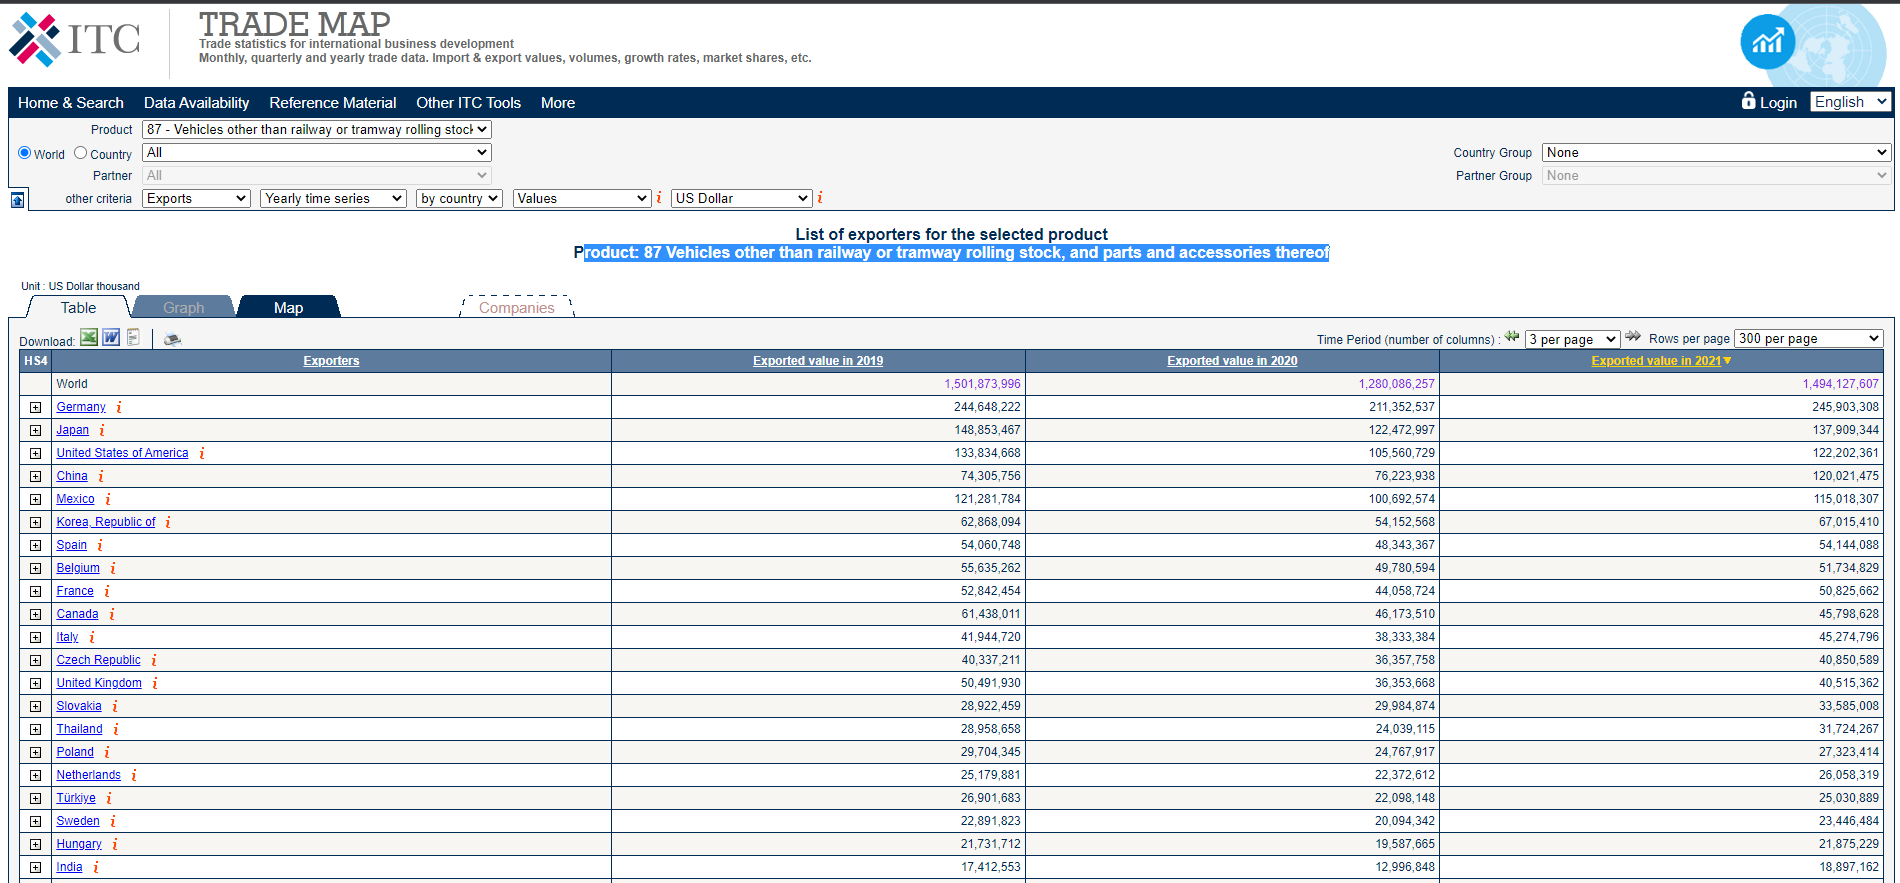This screenshot has height=883, width=1900.
Task: Sort by Exported value in 2019
Action: pyautogui.click(x=818, y=361)
